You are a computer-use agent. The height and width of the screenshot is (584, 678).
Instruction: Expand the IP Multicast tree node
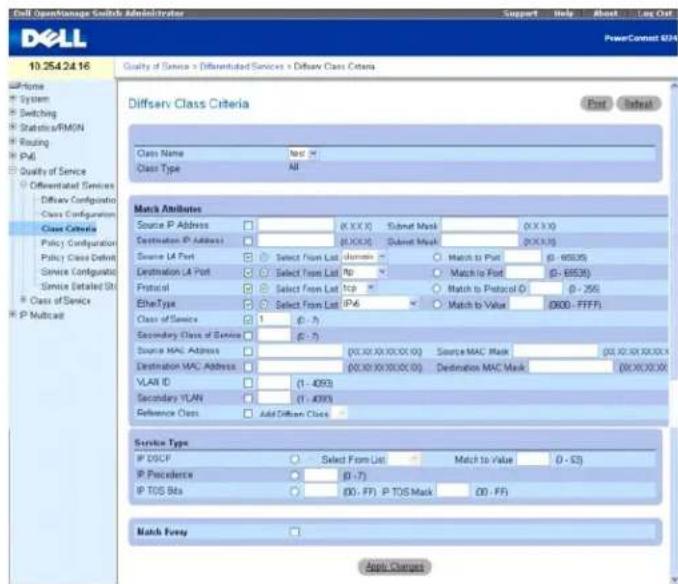[x=13, y=315]
